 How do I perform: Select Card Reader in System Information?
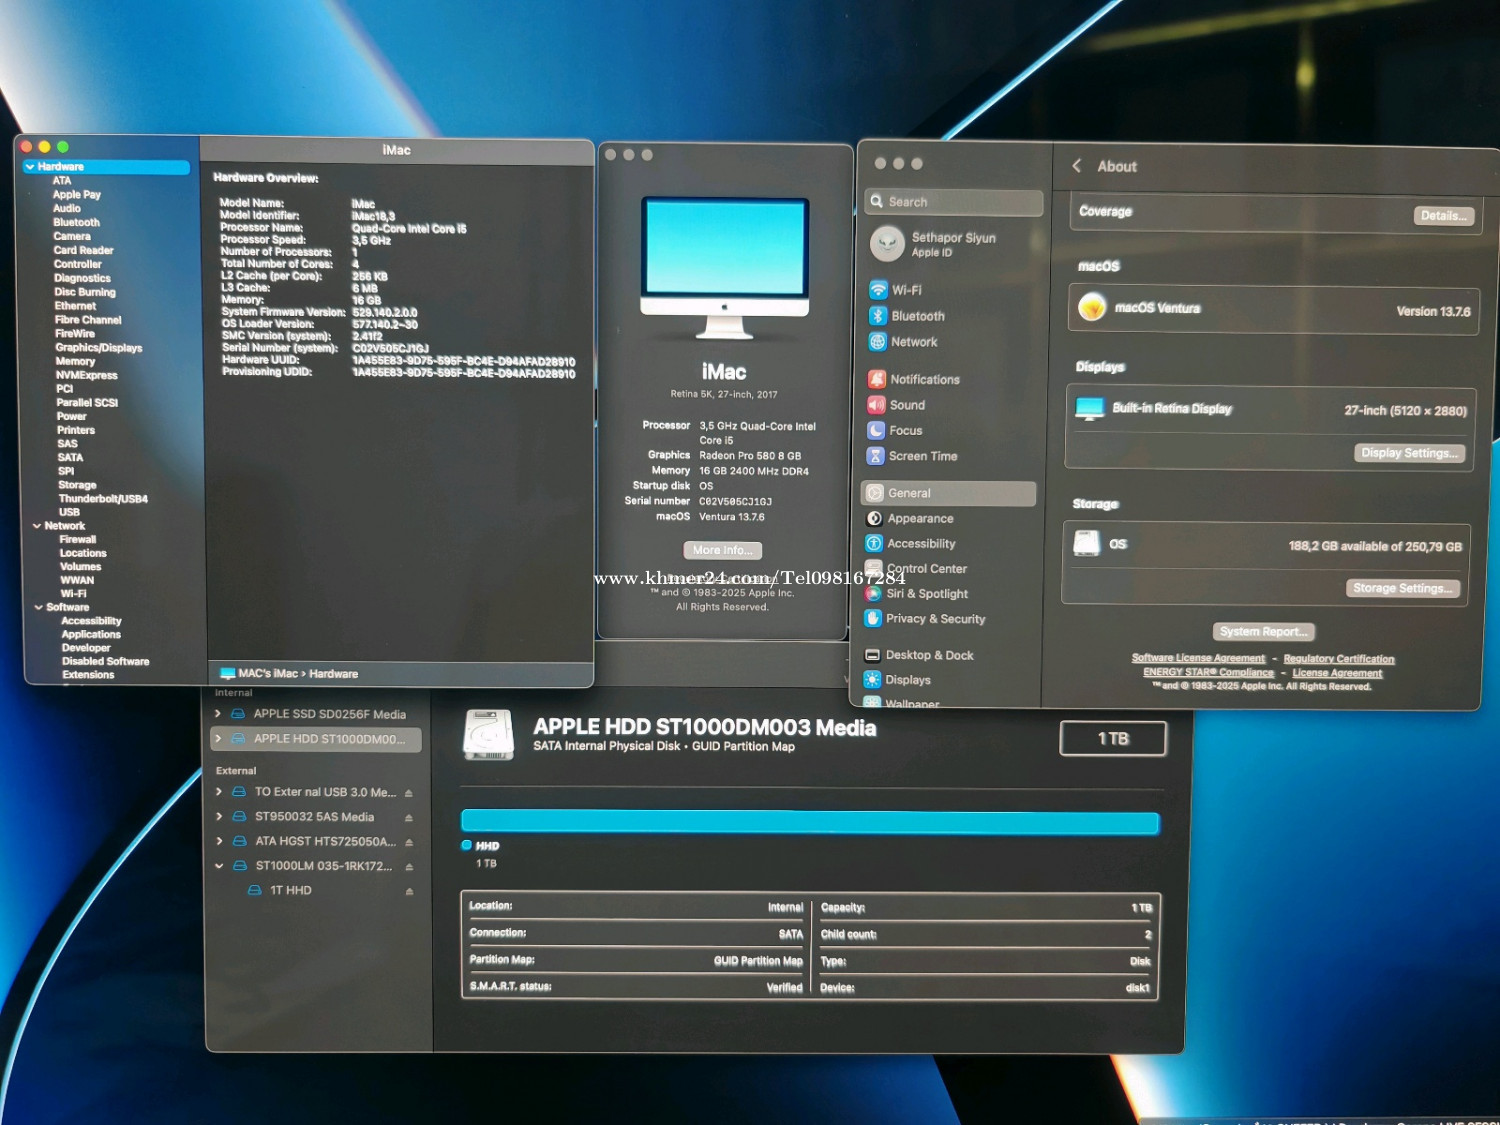83,251
